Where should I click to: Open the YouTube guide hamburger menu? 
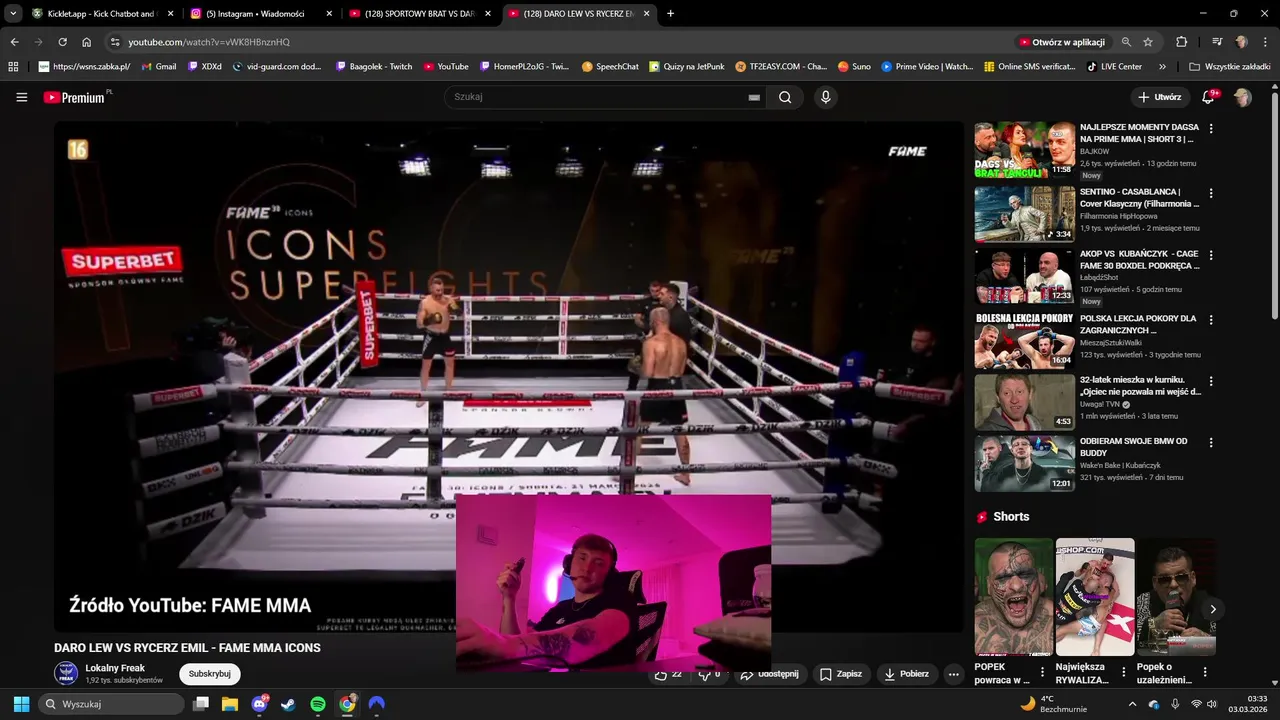pos(22,97)
